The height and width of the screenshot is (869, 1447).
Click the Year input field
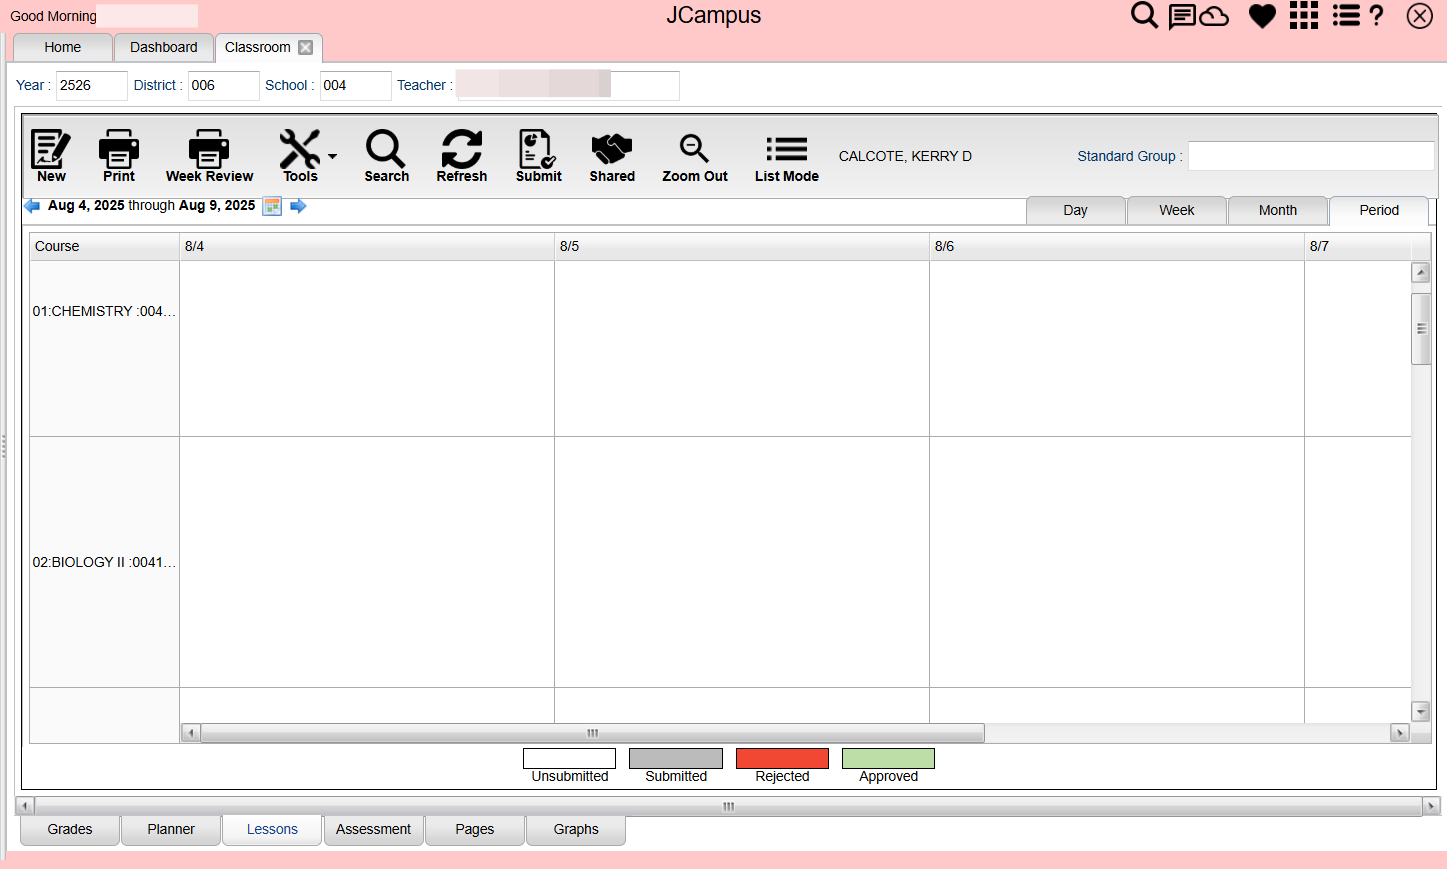91,85
